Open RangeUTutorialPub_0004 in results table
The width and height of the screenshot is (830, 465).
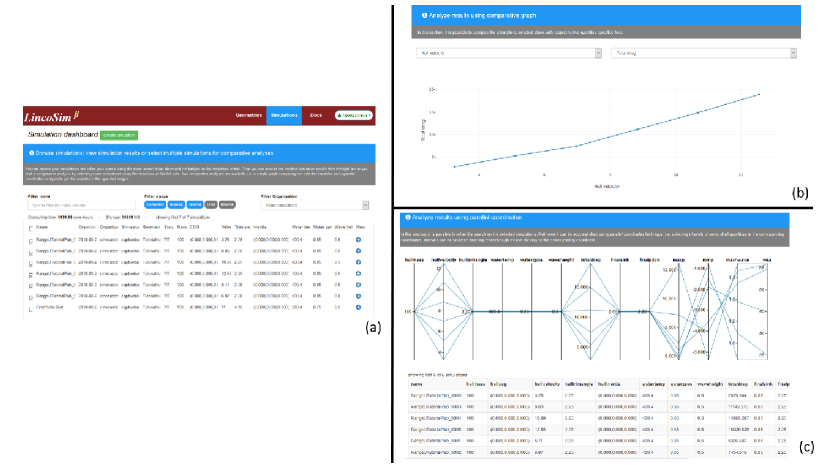(436, 418)
